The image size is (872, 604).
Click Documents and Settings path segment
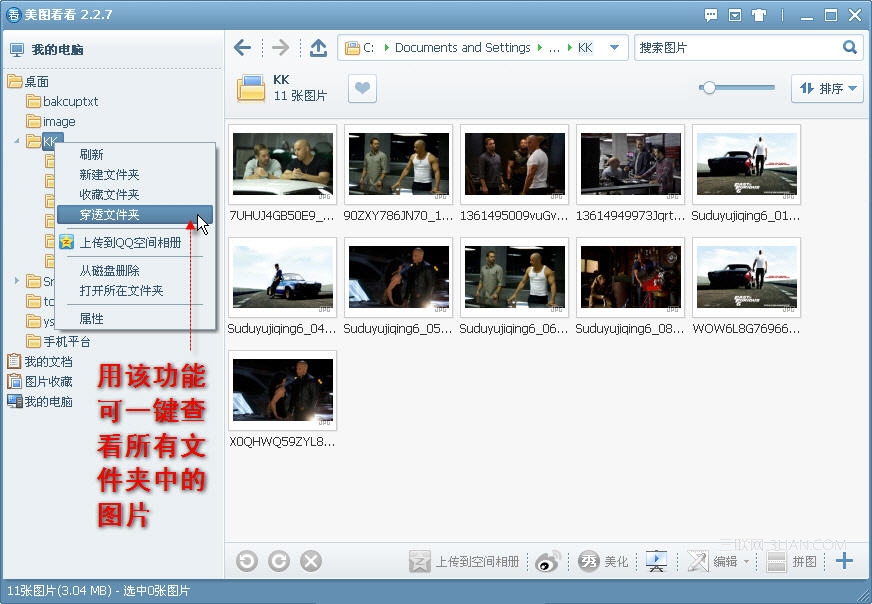[x=463, y=48]
